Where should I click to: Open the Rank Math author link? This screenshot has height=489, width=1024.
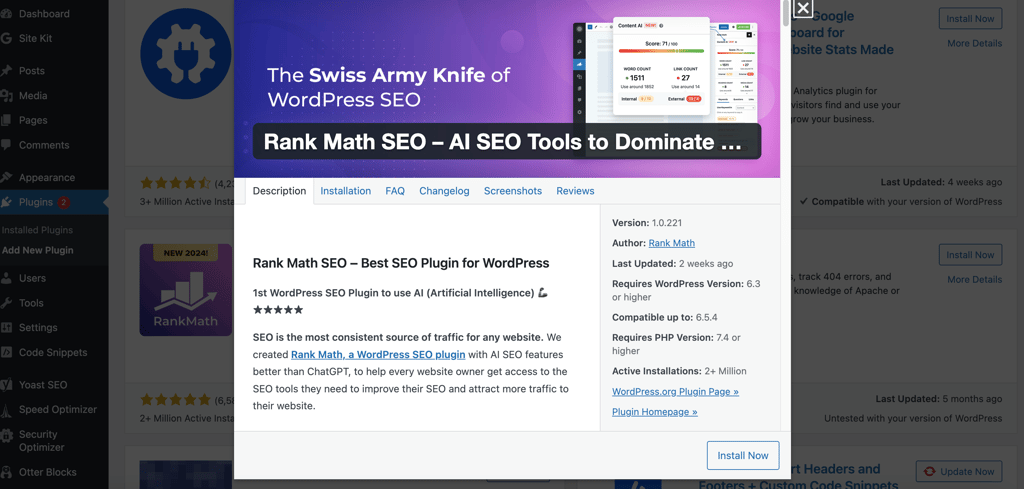[x=671, y=243]
